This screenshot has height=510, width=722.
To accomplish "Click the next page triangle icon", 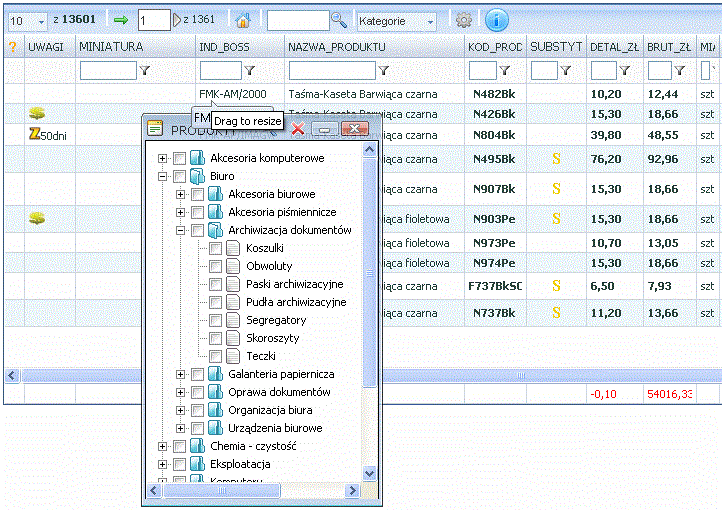I will [x=177, y=20].
